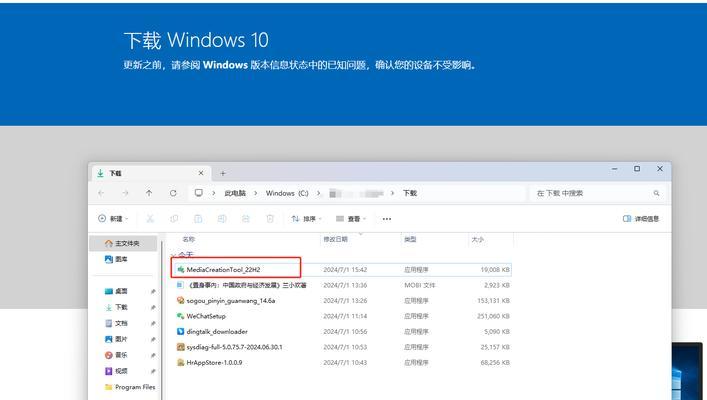This screenshot has width=707, height=400.
Task: Expand chevron after 此电脑 in breadcrumb
Action: (x=256, y=193)
